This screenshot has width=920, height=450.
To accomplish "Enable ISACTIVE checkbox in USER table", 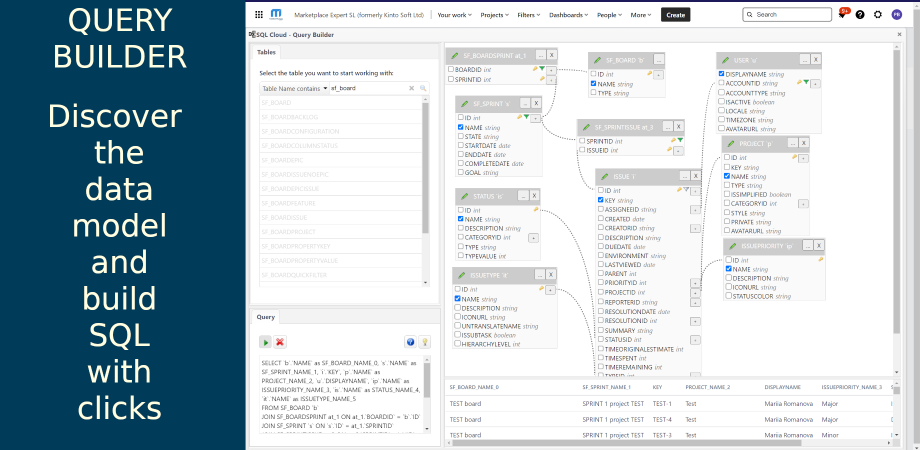I will click(x=722, y=101).
